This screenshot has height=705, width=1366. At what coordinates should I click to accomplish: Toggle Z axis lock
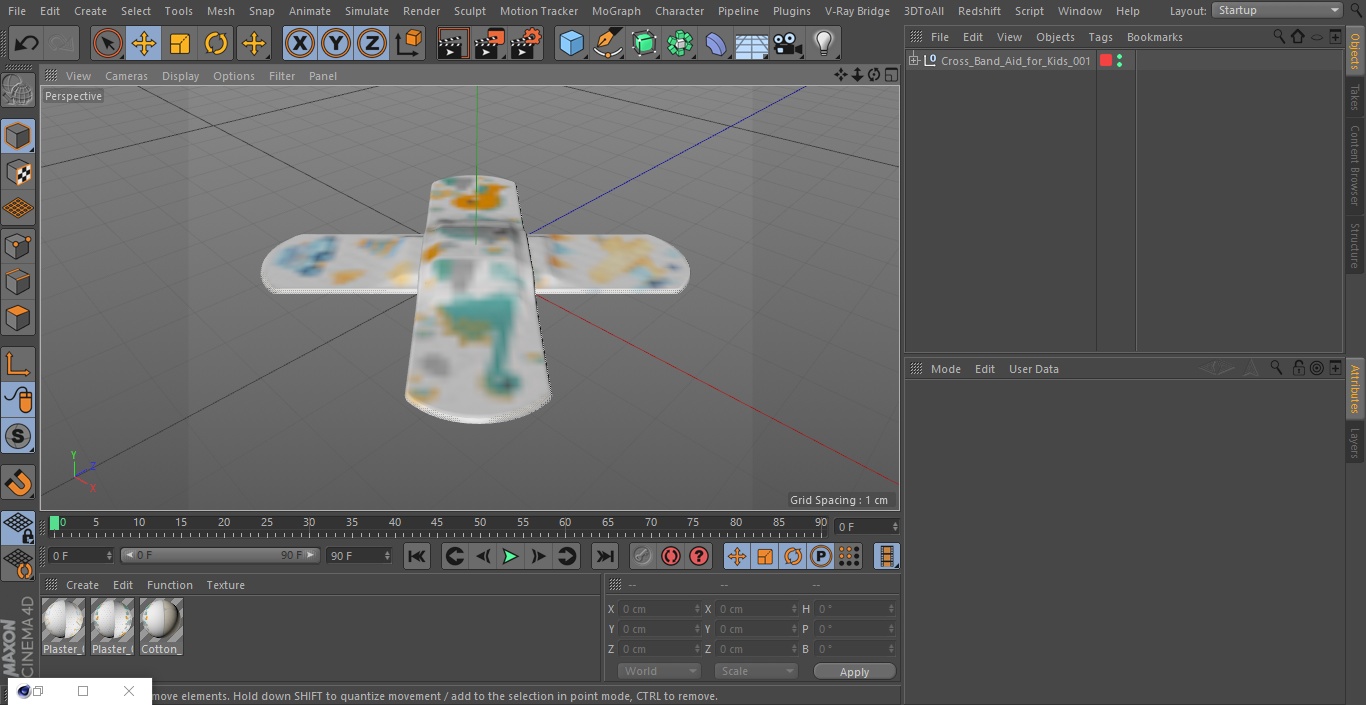[372, 43]
